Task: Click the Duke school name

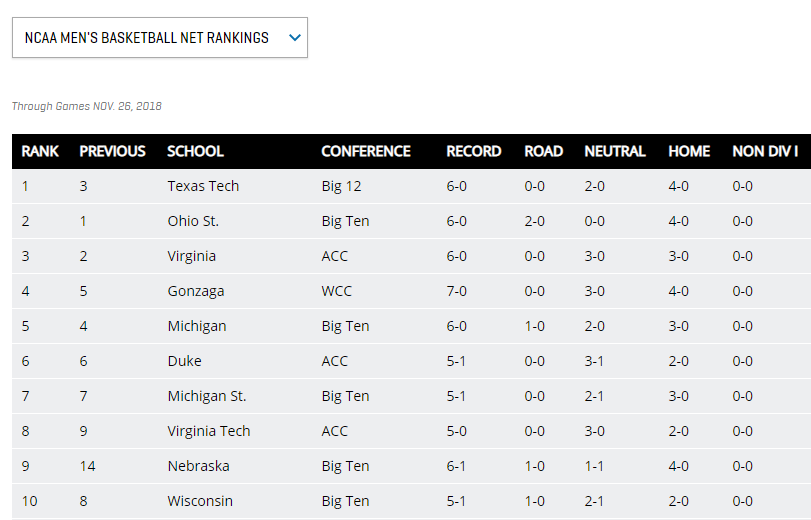Action: pos(184,361)
